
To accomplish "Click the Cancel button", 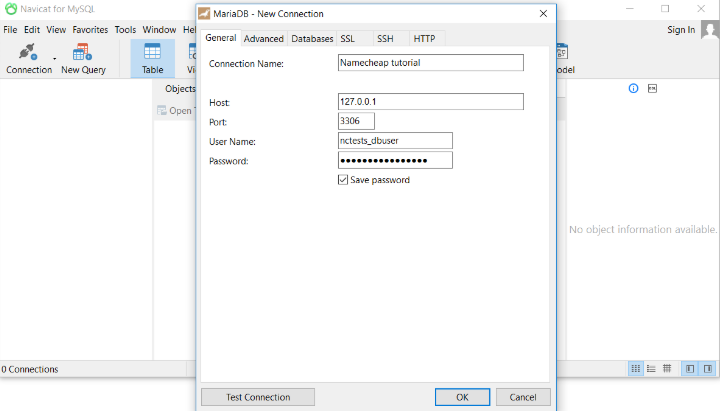I will [x=523, y=397].
